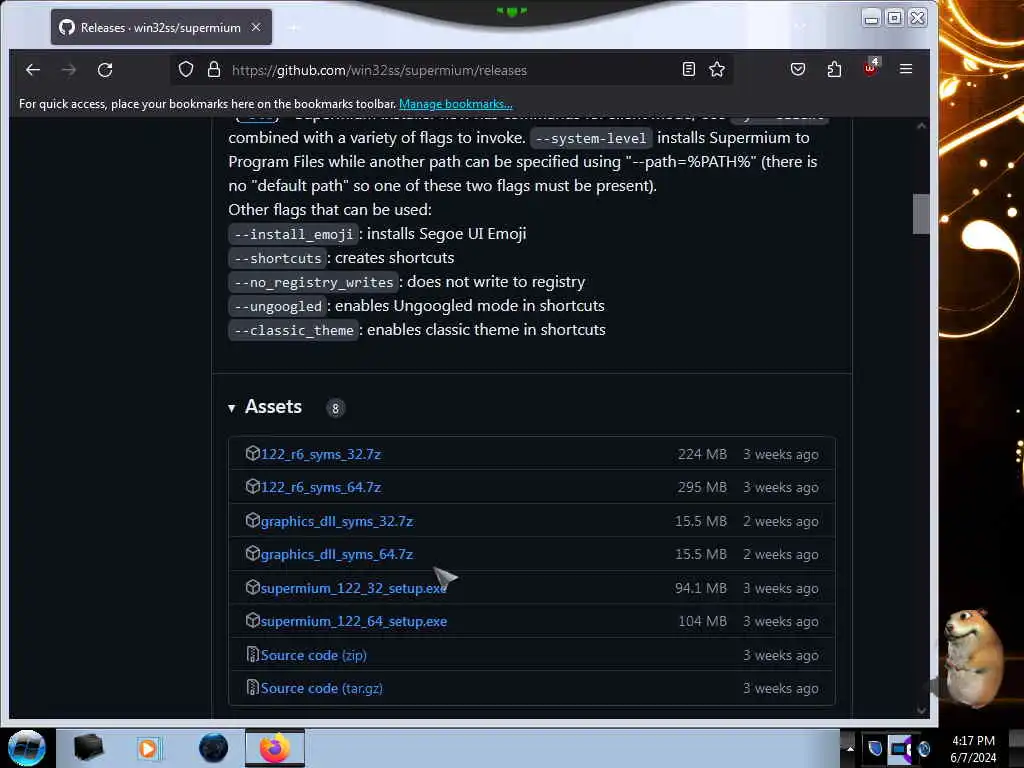Download Source code (zip)

point(313,655)
